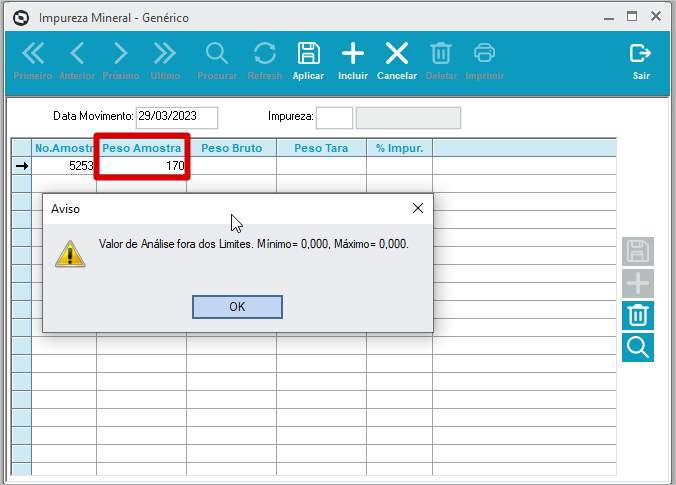Click Peso Tara cell in row 5253
Image resolution: width=676 pixels, height=485 pixels.
(321, 166)
